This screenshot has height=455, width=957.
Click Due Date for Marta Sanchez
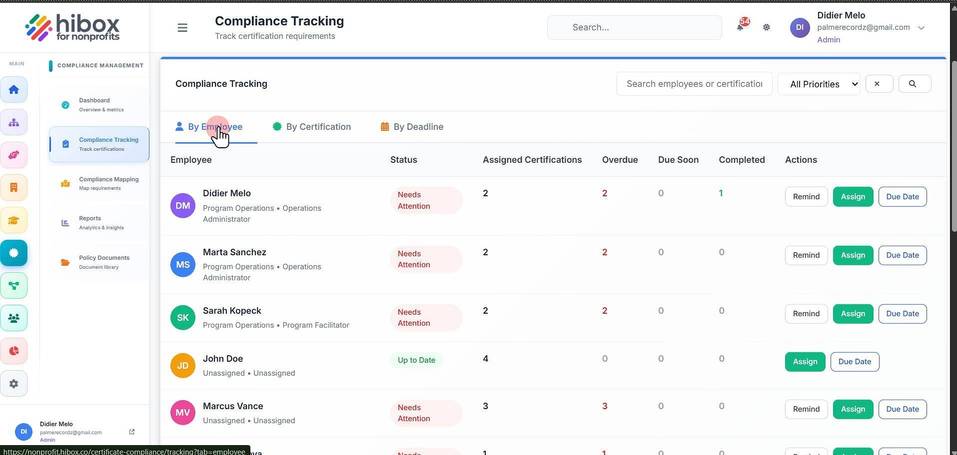(x=903, y=255)
